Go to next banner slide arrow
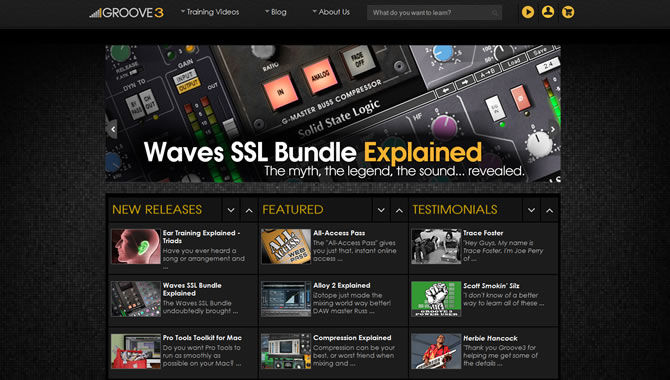 [553, 129]
